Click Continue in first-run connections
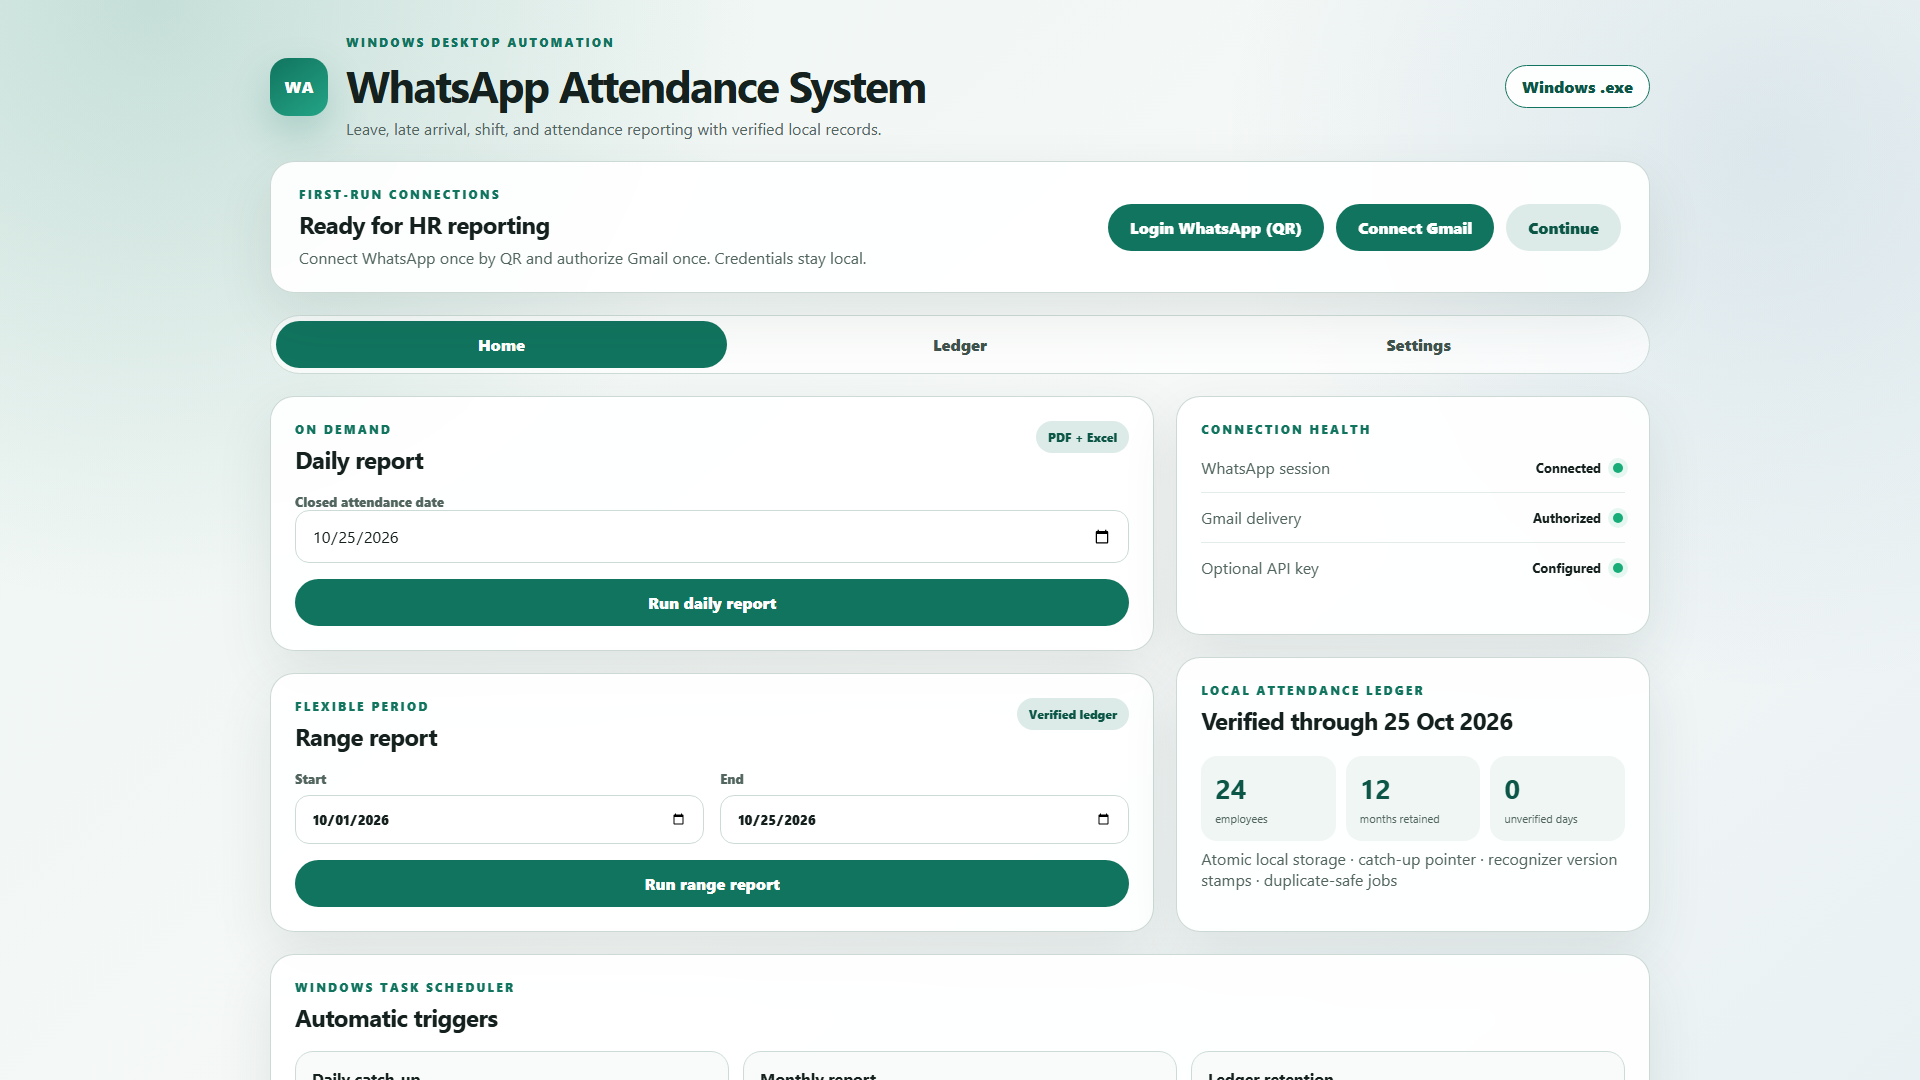Screen dimensions: 1920x1080 (x=1563, y=228)
